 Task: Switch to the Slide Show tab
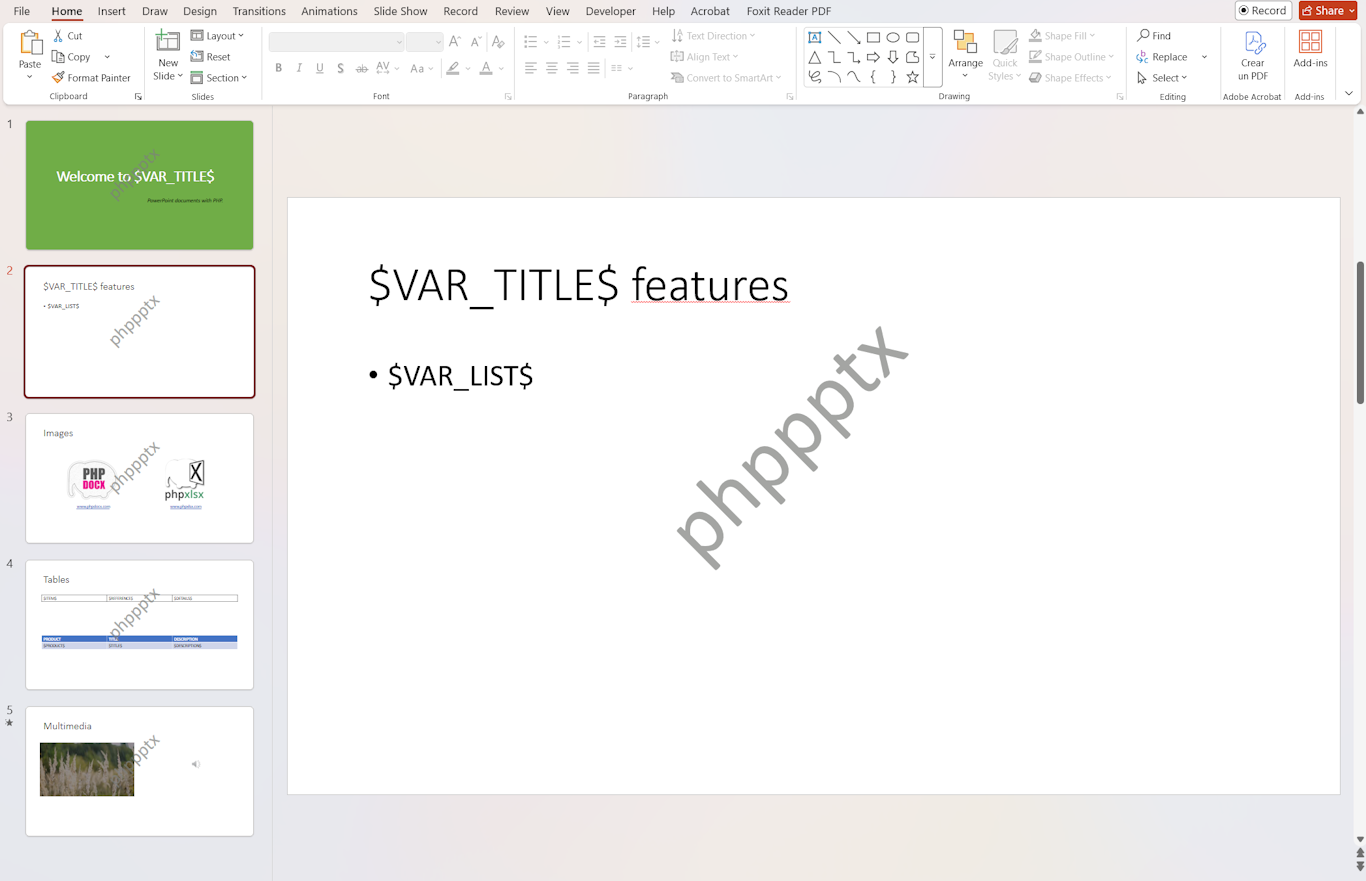400,11
